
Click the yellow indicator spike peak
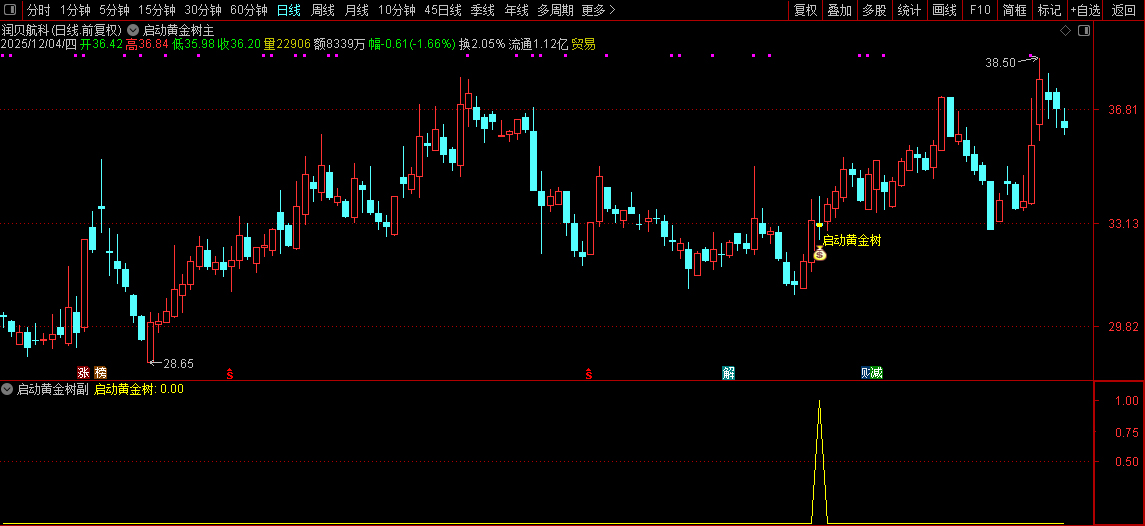(x=819, y=401)
